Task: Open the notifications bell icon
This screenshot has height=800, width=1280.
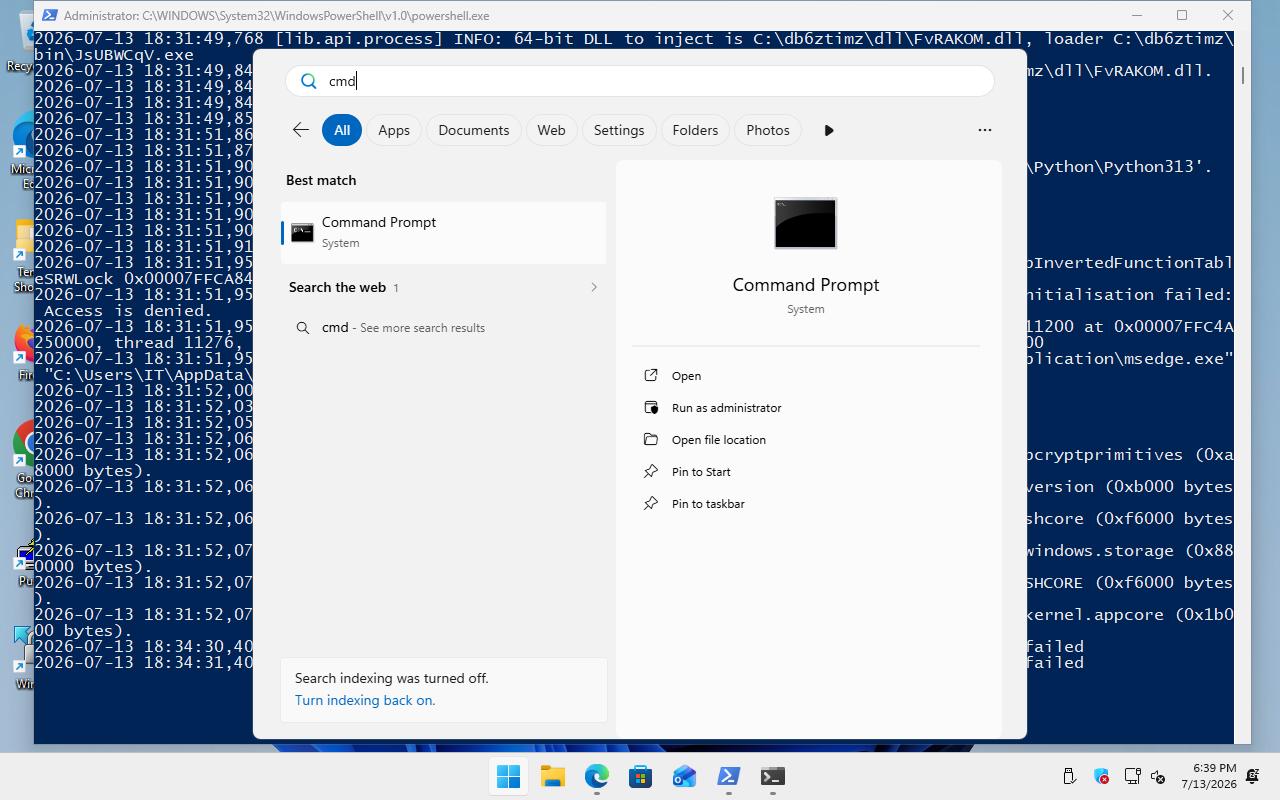Action: click(x=1253, y=776)
